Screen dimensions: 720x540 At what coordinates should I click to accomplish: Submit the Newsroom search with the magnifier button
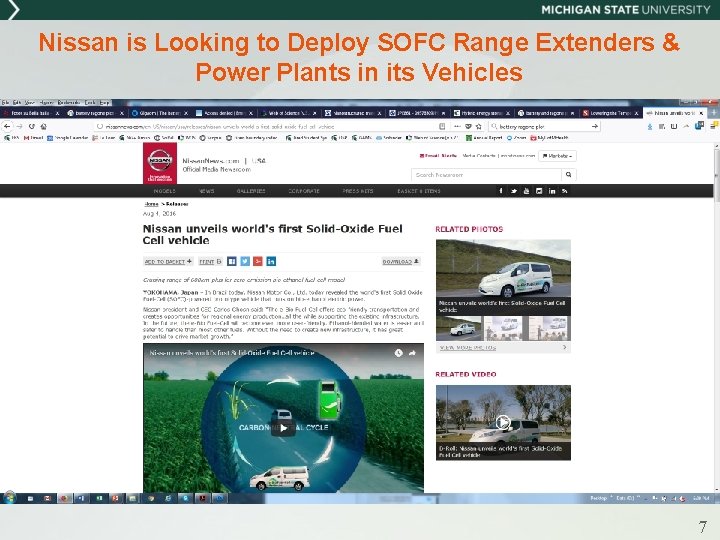pyautogui.click(x=568, y=174)
